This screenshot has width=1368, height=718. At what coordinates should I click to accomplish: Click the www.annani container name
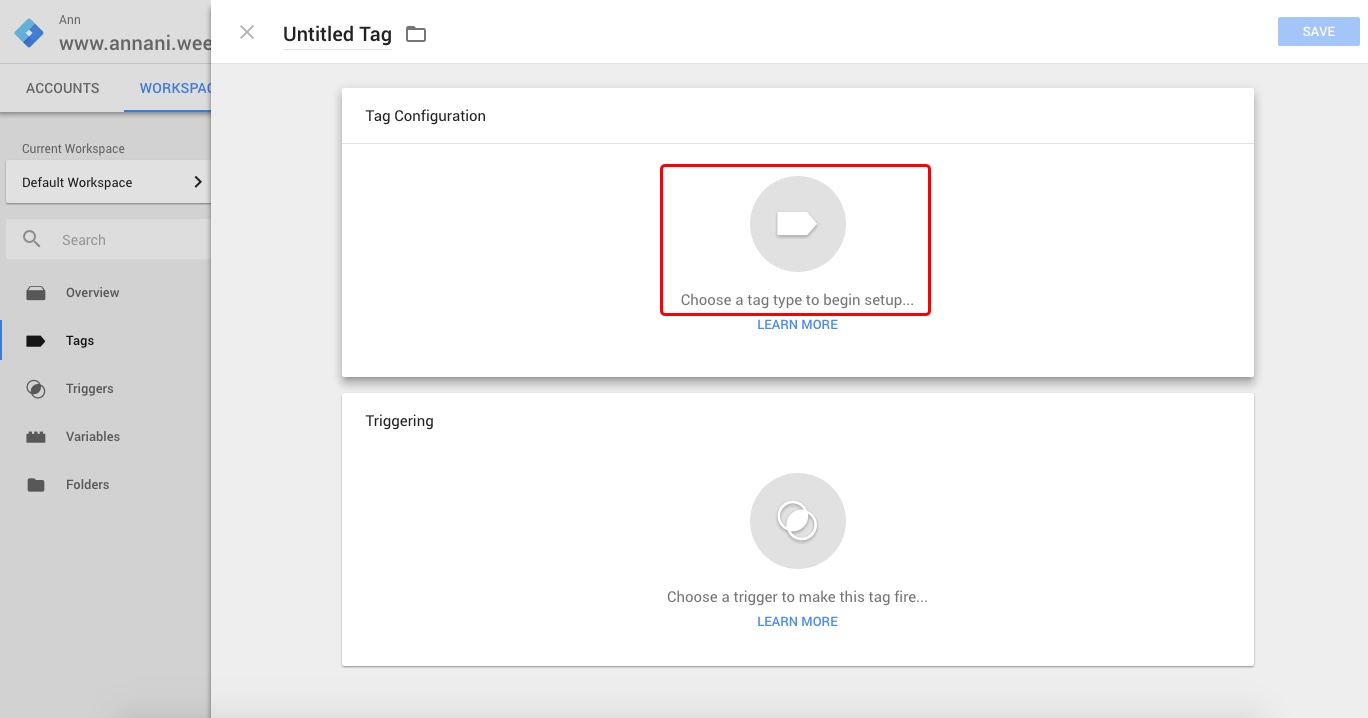135,43
